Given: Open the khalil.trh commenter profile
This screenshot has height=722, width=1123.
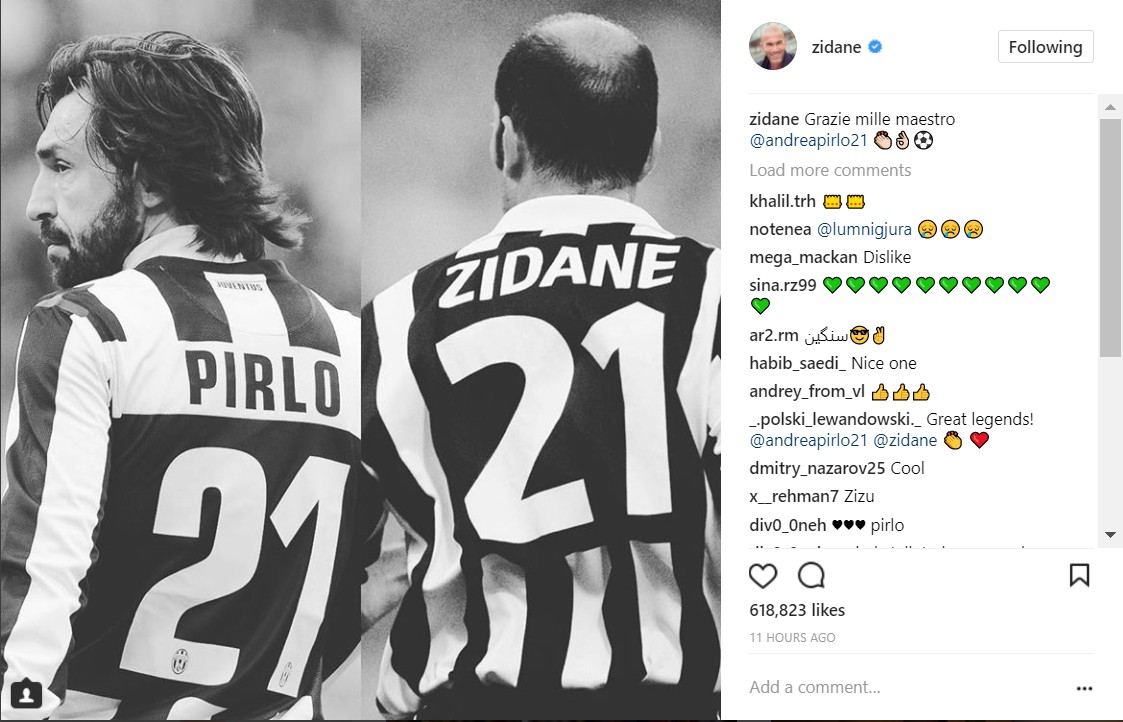Looking at the screenshot, I should [x=782, y=201].
